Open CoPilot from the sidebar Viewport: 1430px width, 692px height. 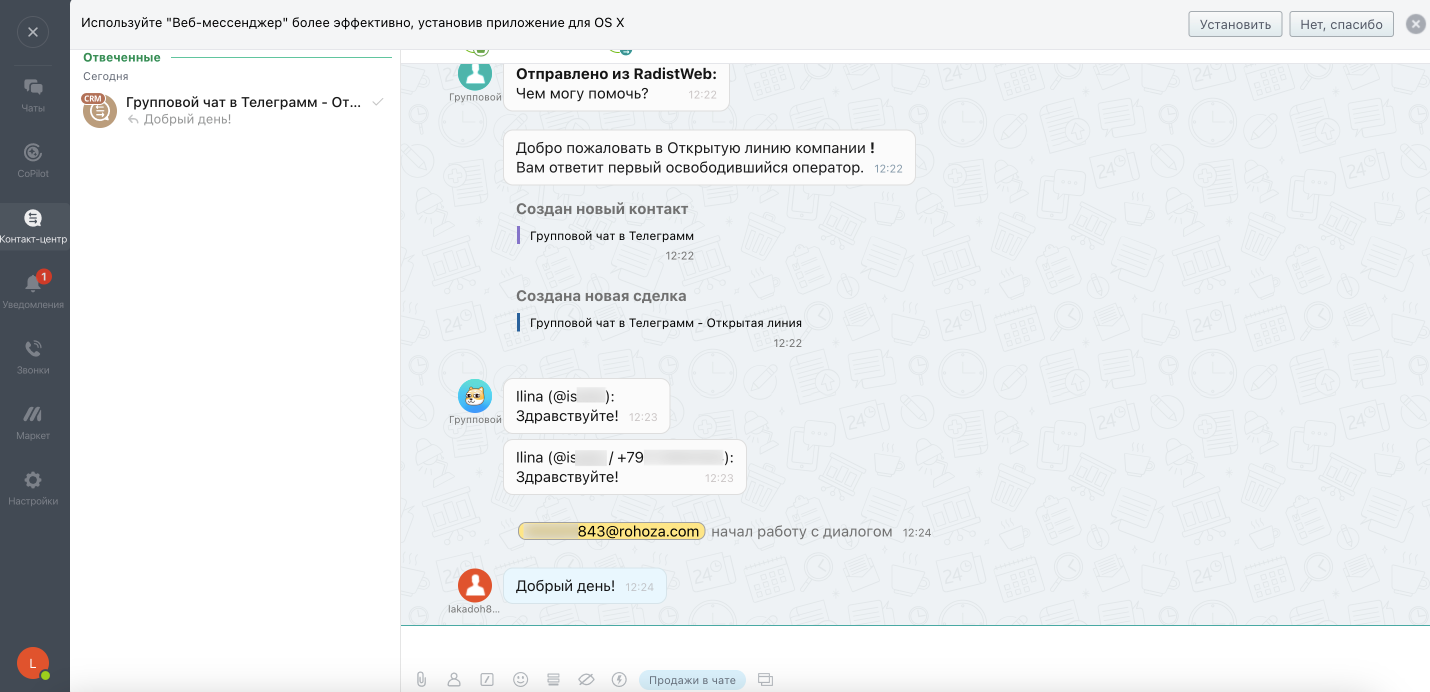point(33,160)
